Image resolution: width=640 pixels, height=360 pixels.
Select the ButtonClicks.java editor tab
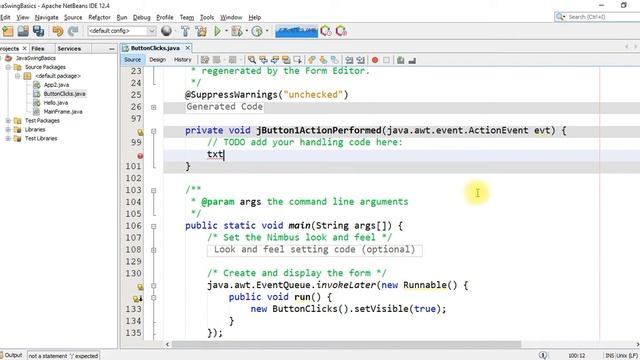click(155, 48)
